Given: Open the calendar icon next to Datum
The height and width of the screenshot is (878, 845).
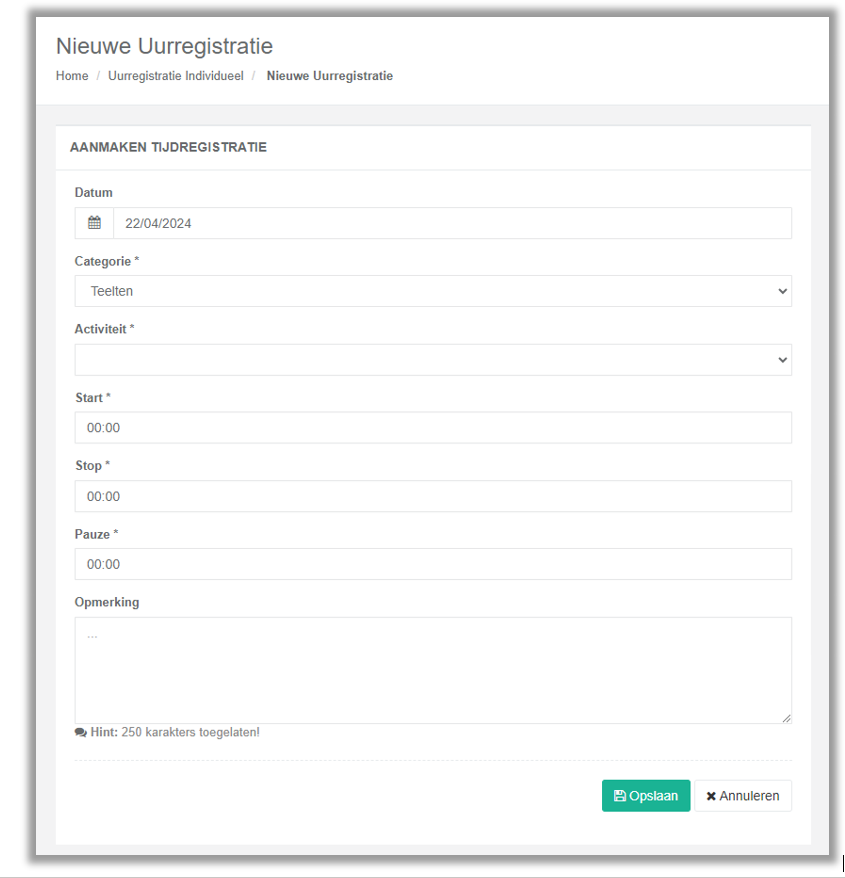Looking at the screenshot, I should pos(94,223).
